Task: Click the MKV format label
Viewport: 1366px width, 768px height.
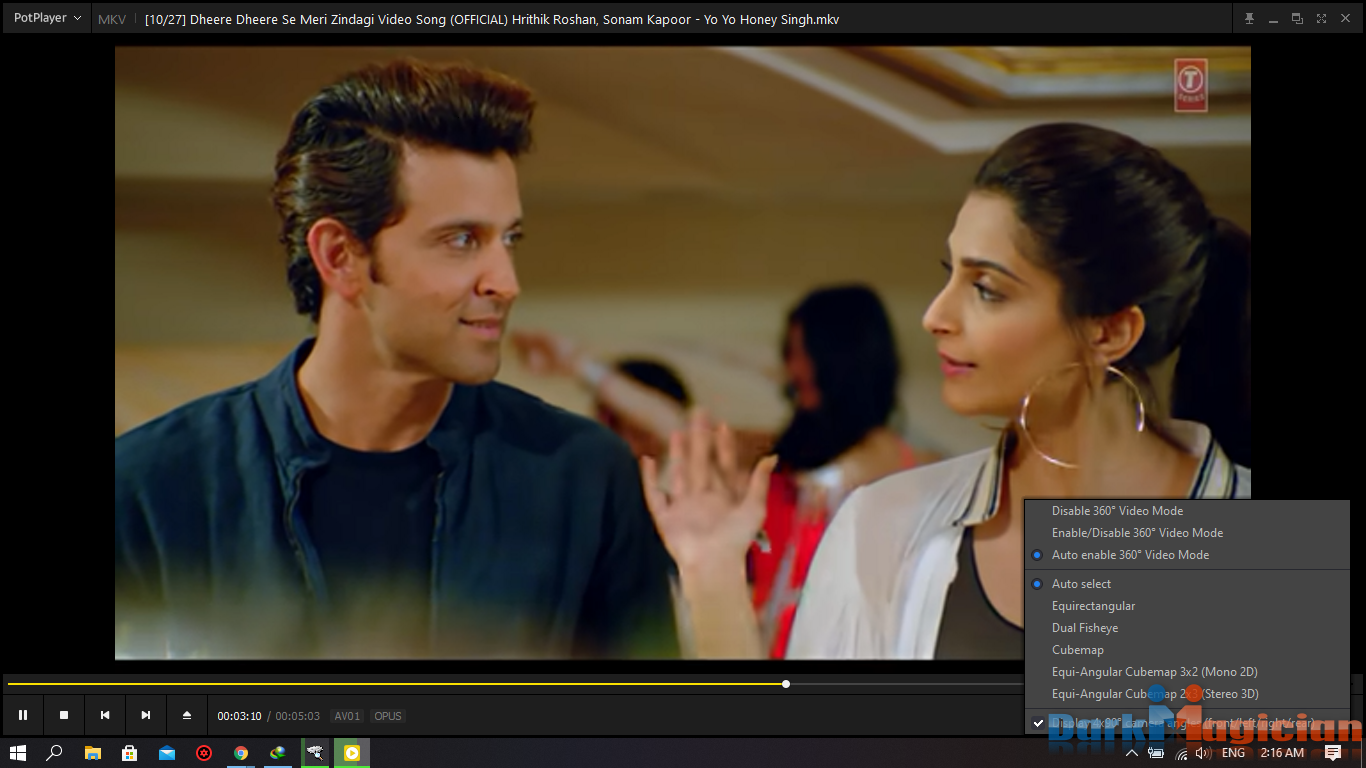Action: (112, 19)
